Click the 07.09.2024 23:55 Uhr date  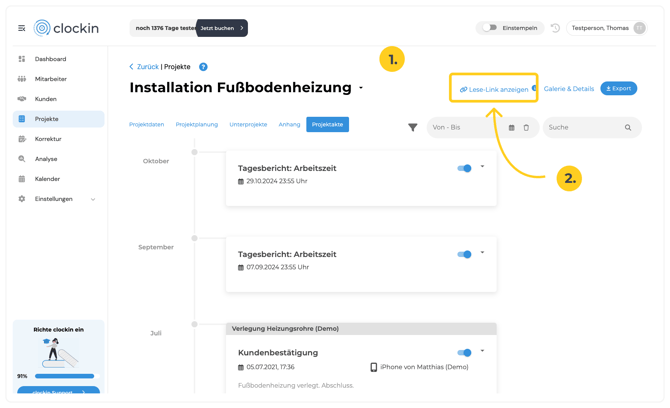pos(277,267)
